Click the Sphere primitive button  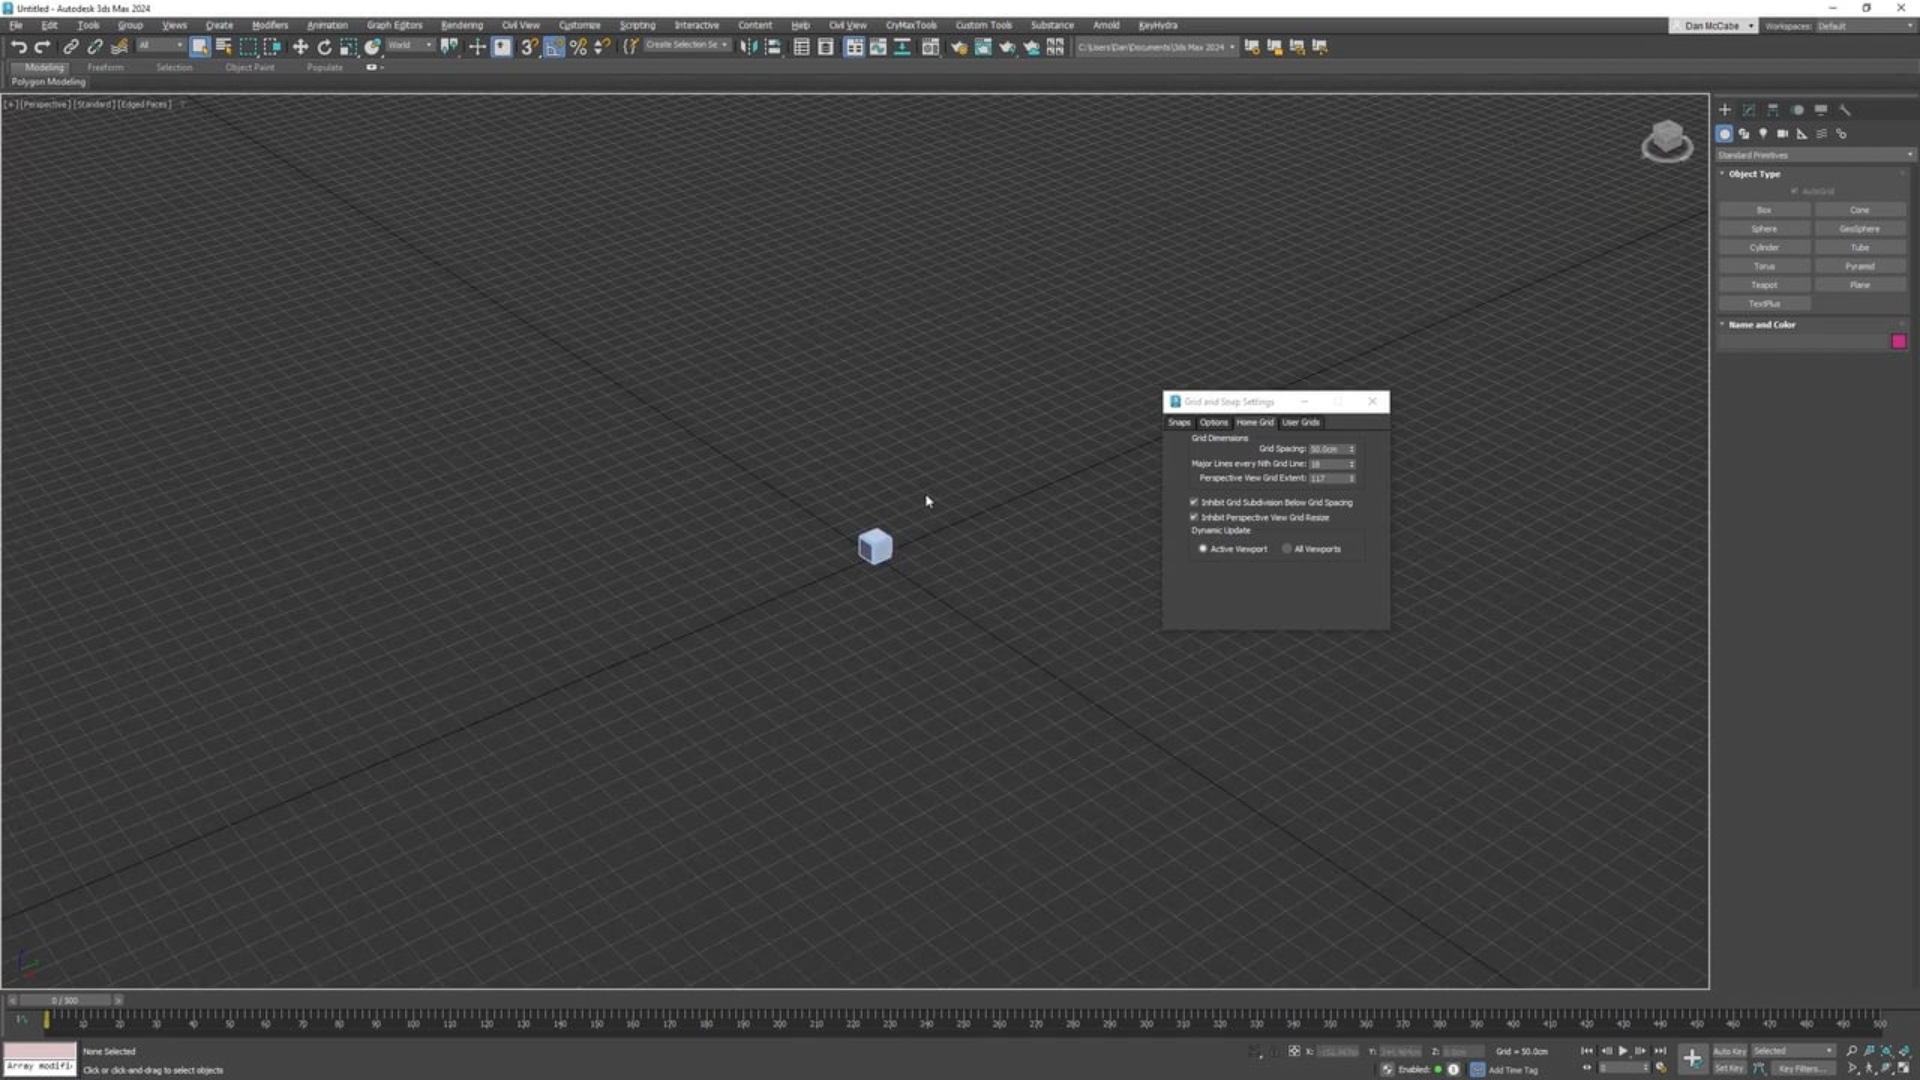[x=1764, y=229]
